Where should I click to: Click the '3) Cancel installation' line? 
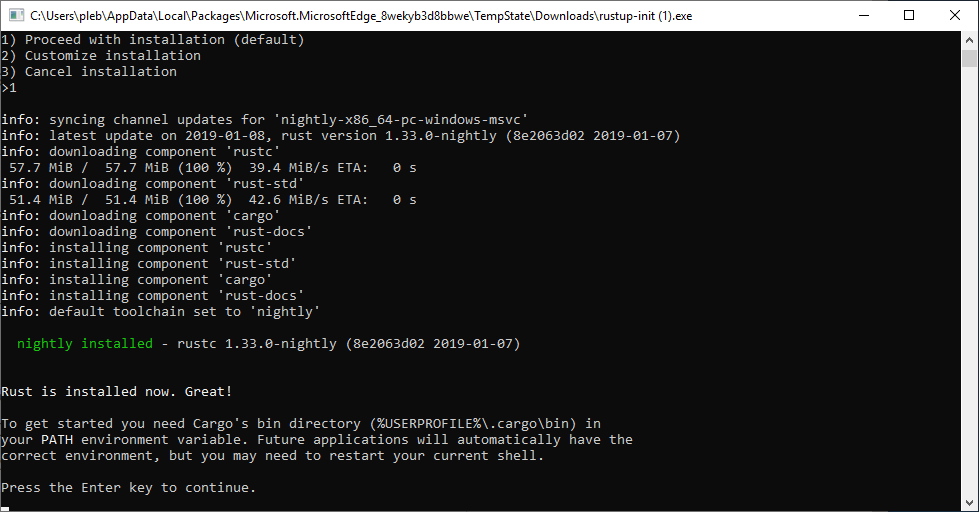pos(89,72)
